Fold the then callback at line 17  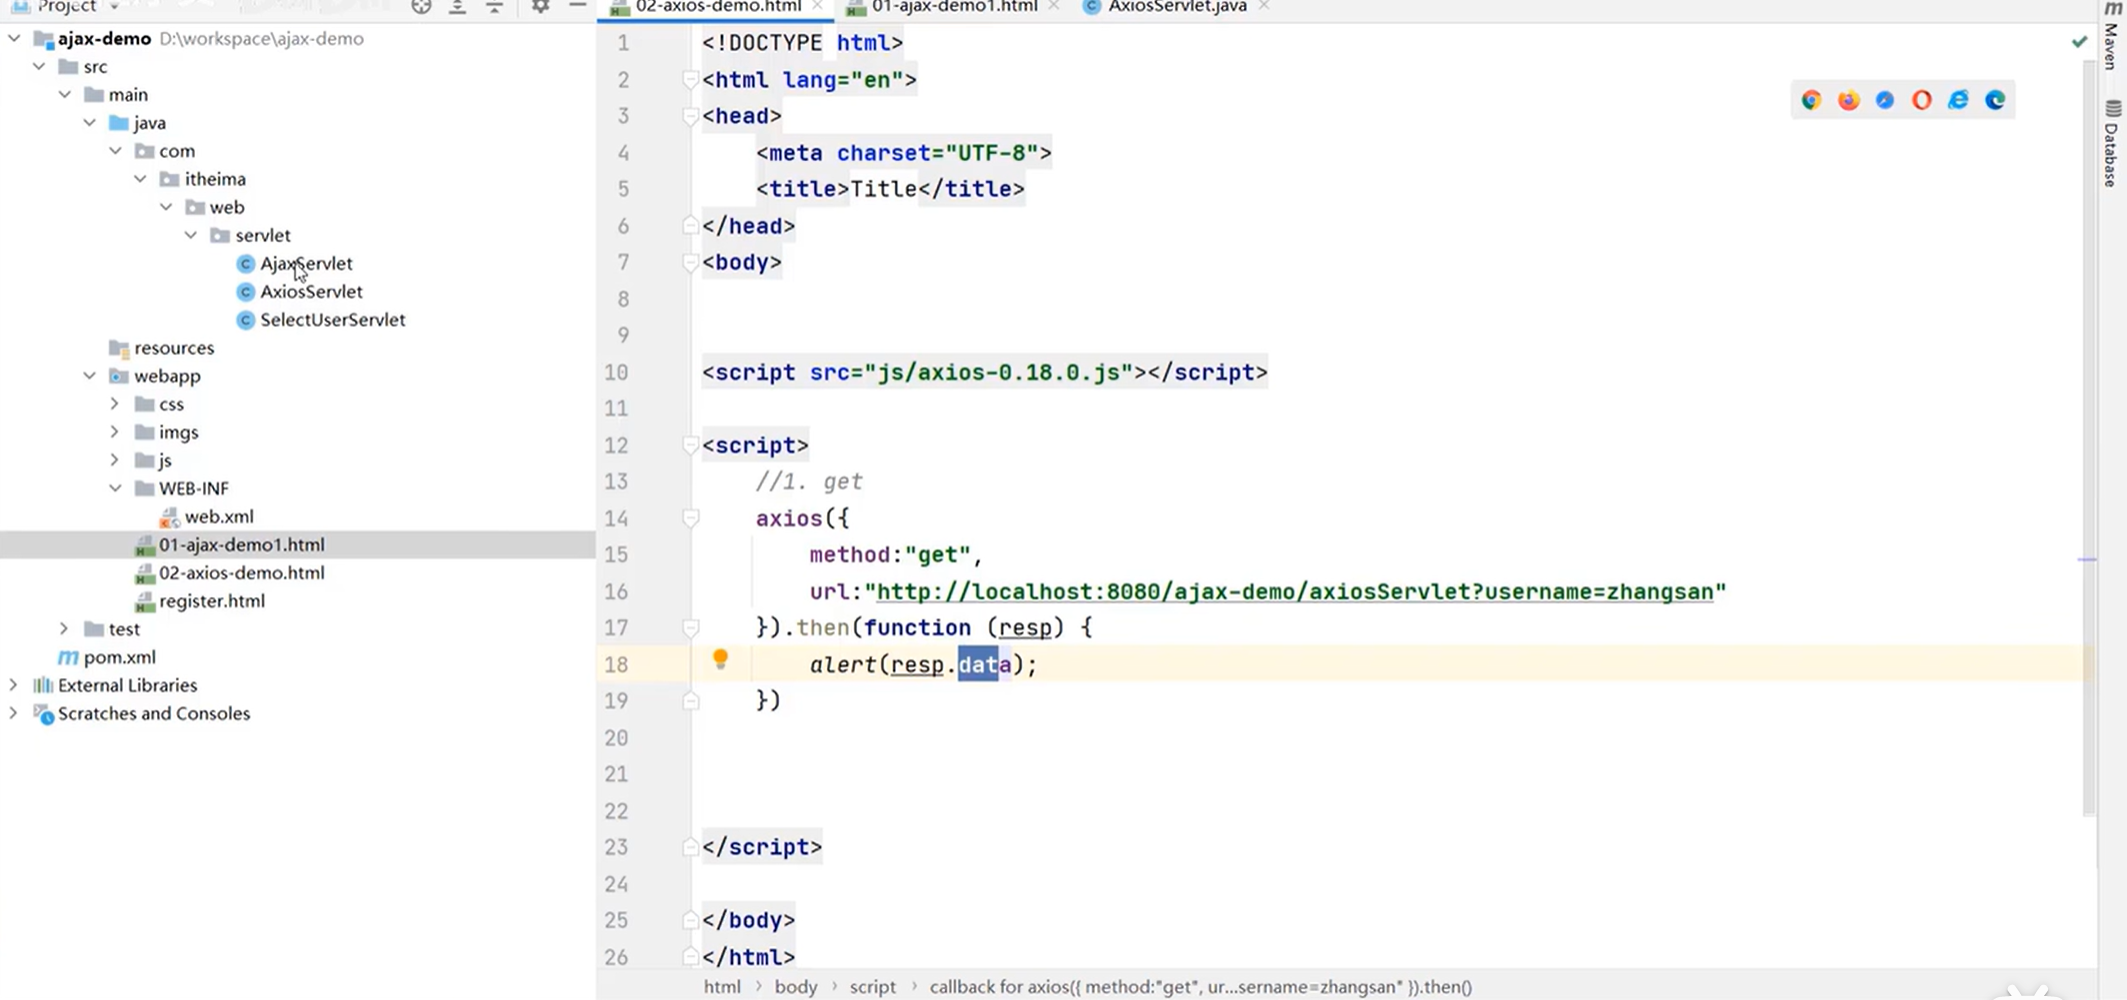690,627
